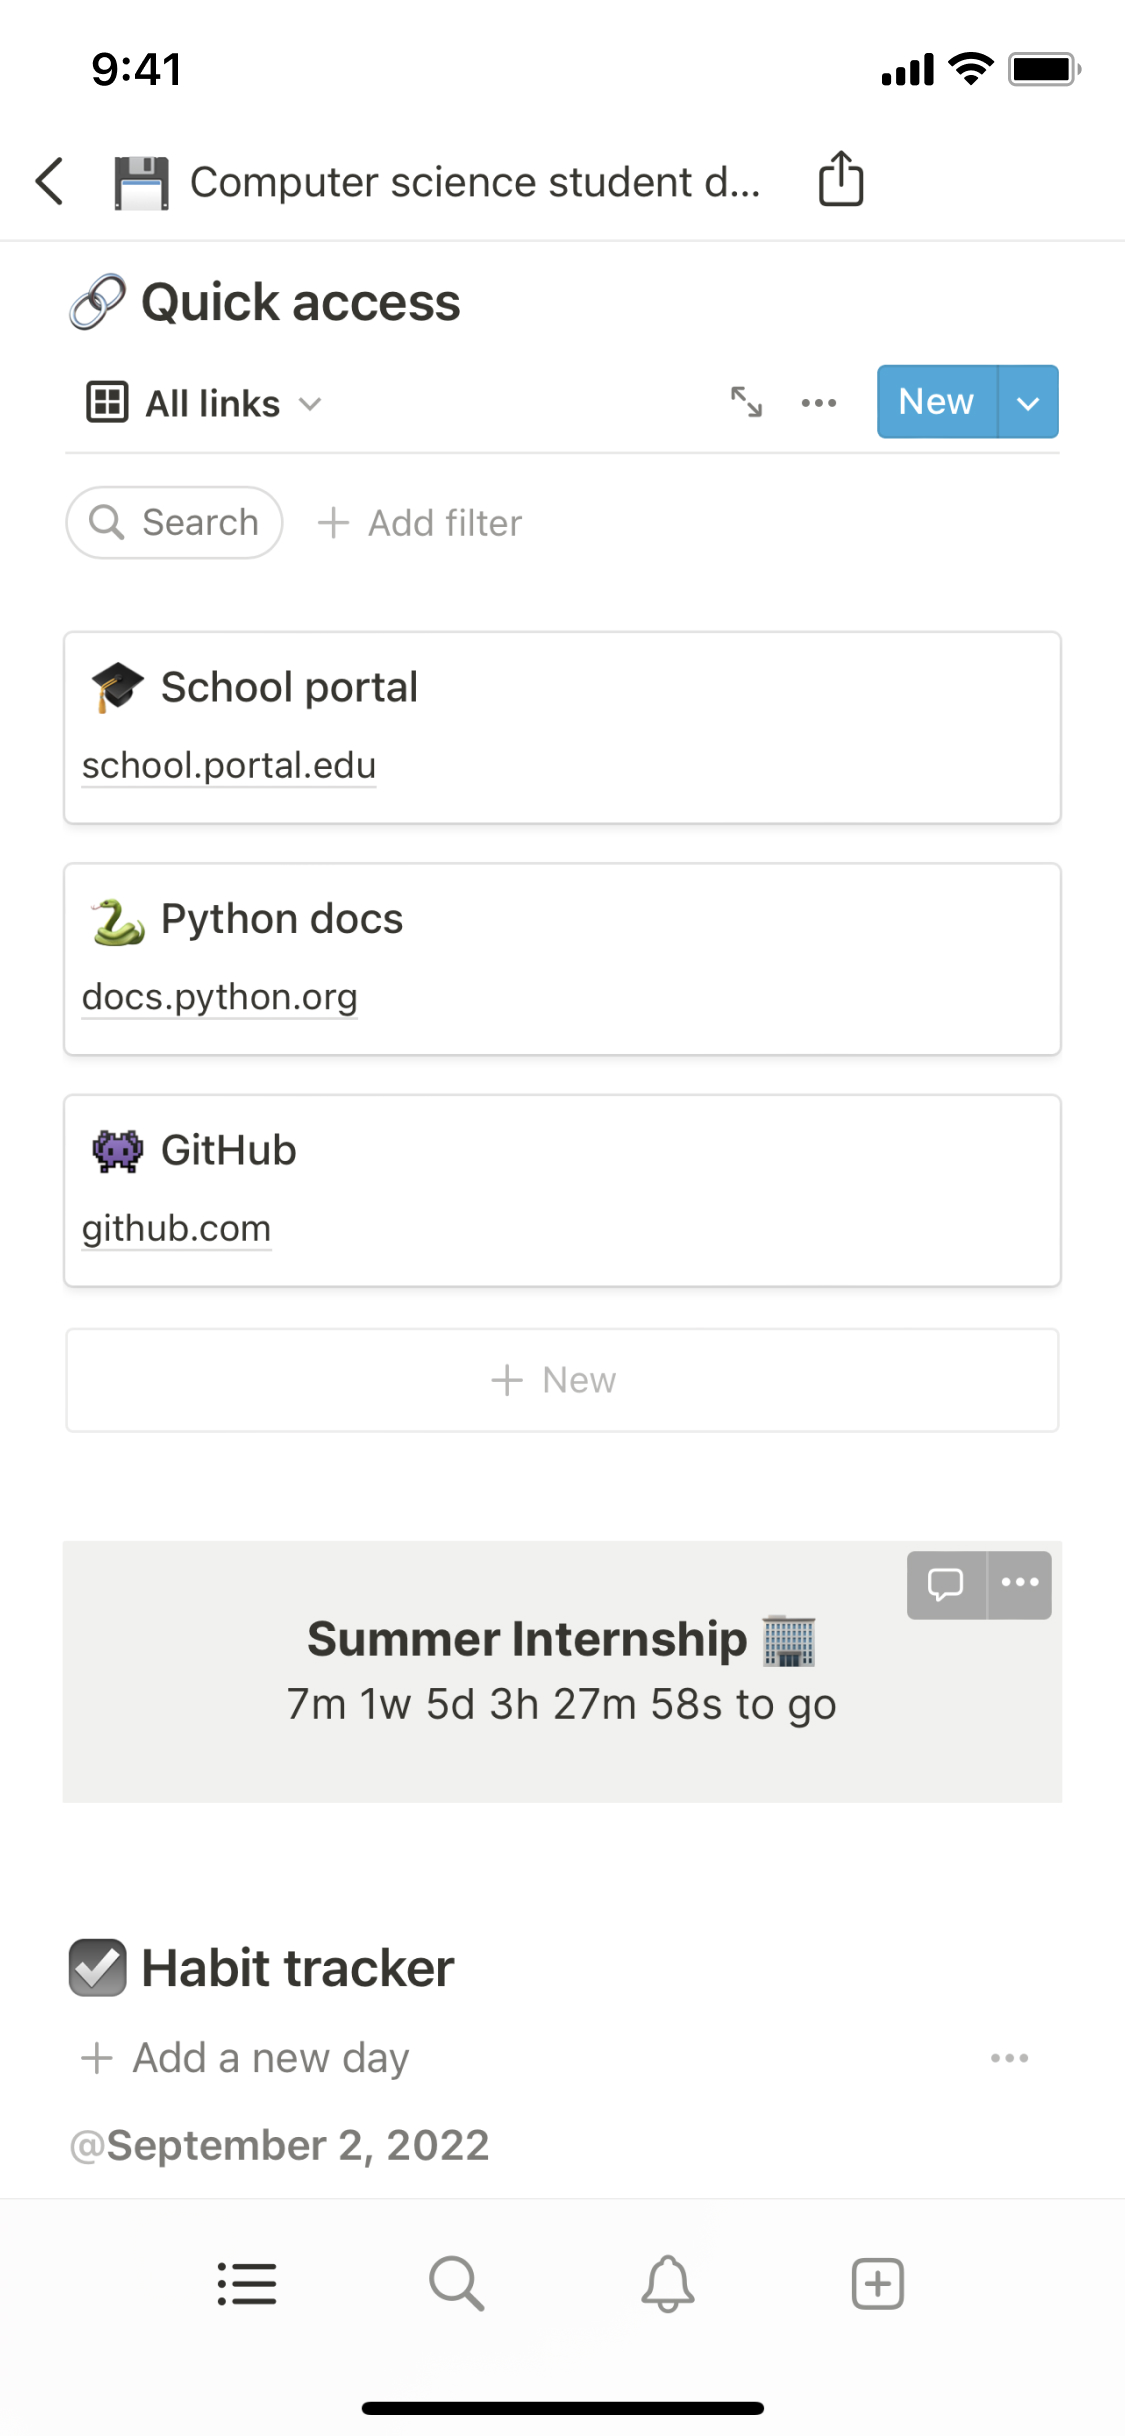The image size is (1125, 2436).
Task: Open Summer Internship block more options
Action: pyautogui.click(x=1020, y=1583)
